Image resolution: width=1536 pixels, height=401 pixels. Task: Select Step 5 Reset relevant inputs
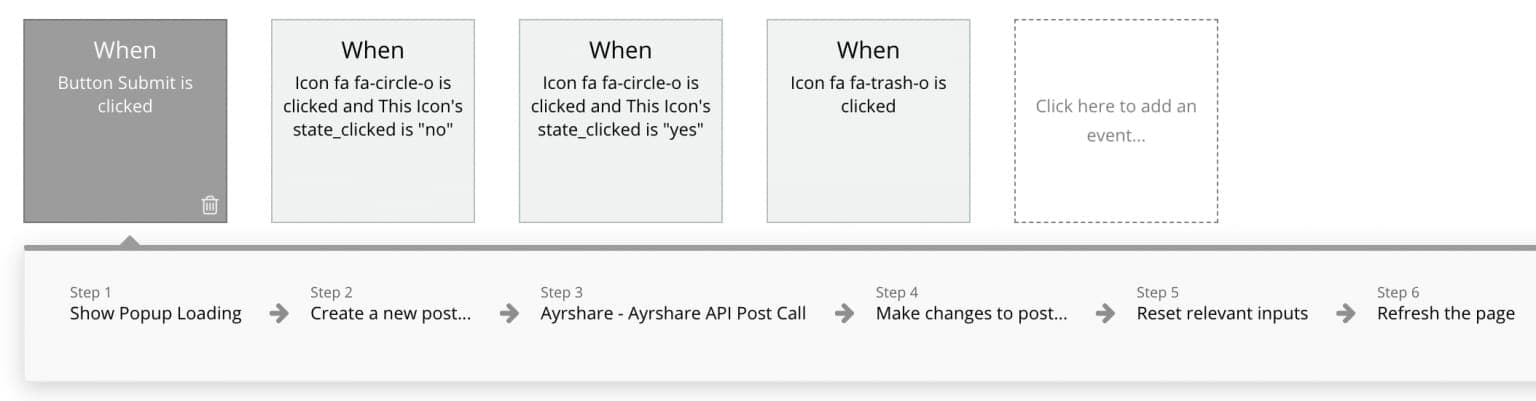[x=1222, y=304]
